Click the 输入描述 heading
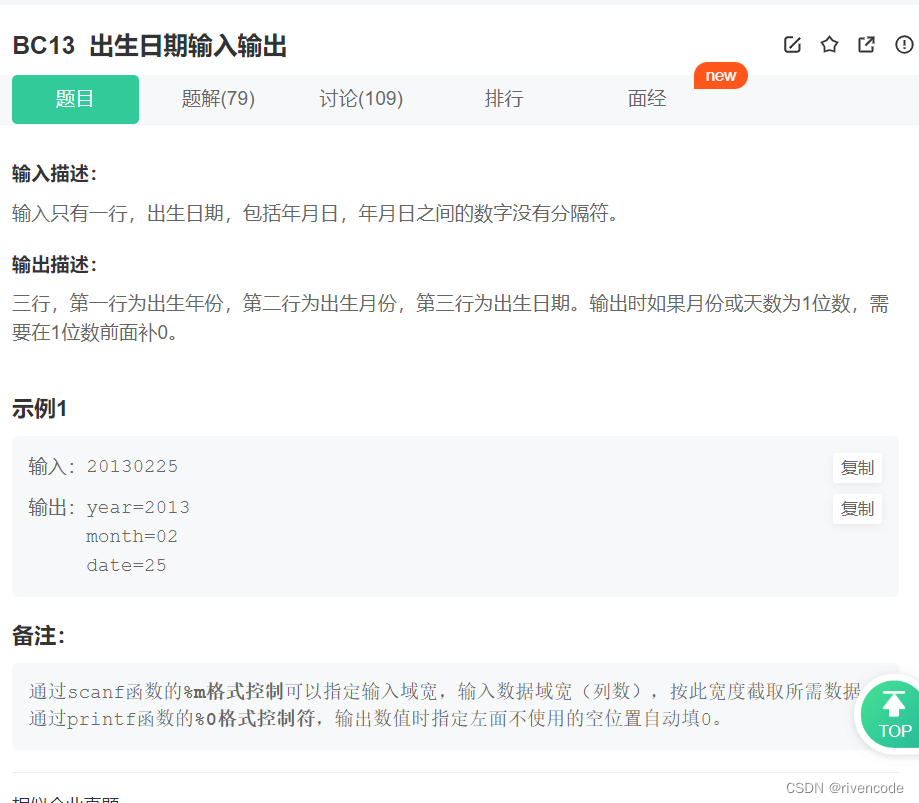Image resolution: width=919 pixels, height=803 pixels. pyautogui.click(x=55, y=174)
